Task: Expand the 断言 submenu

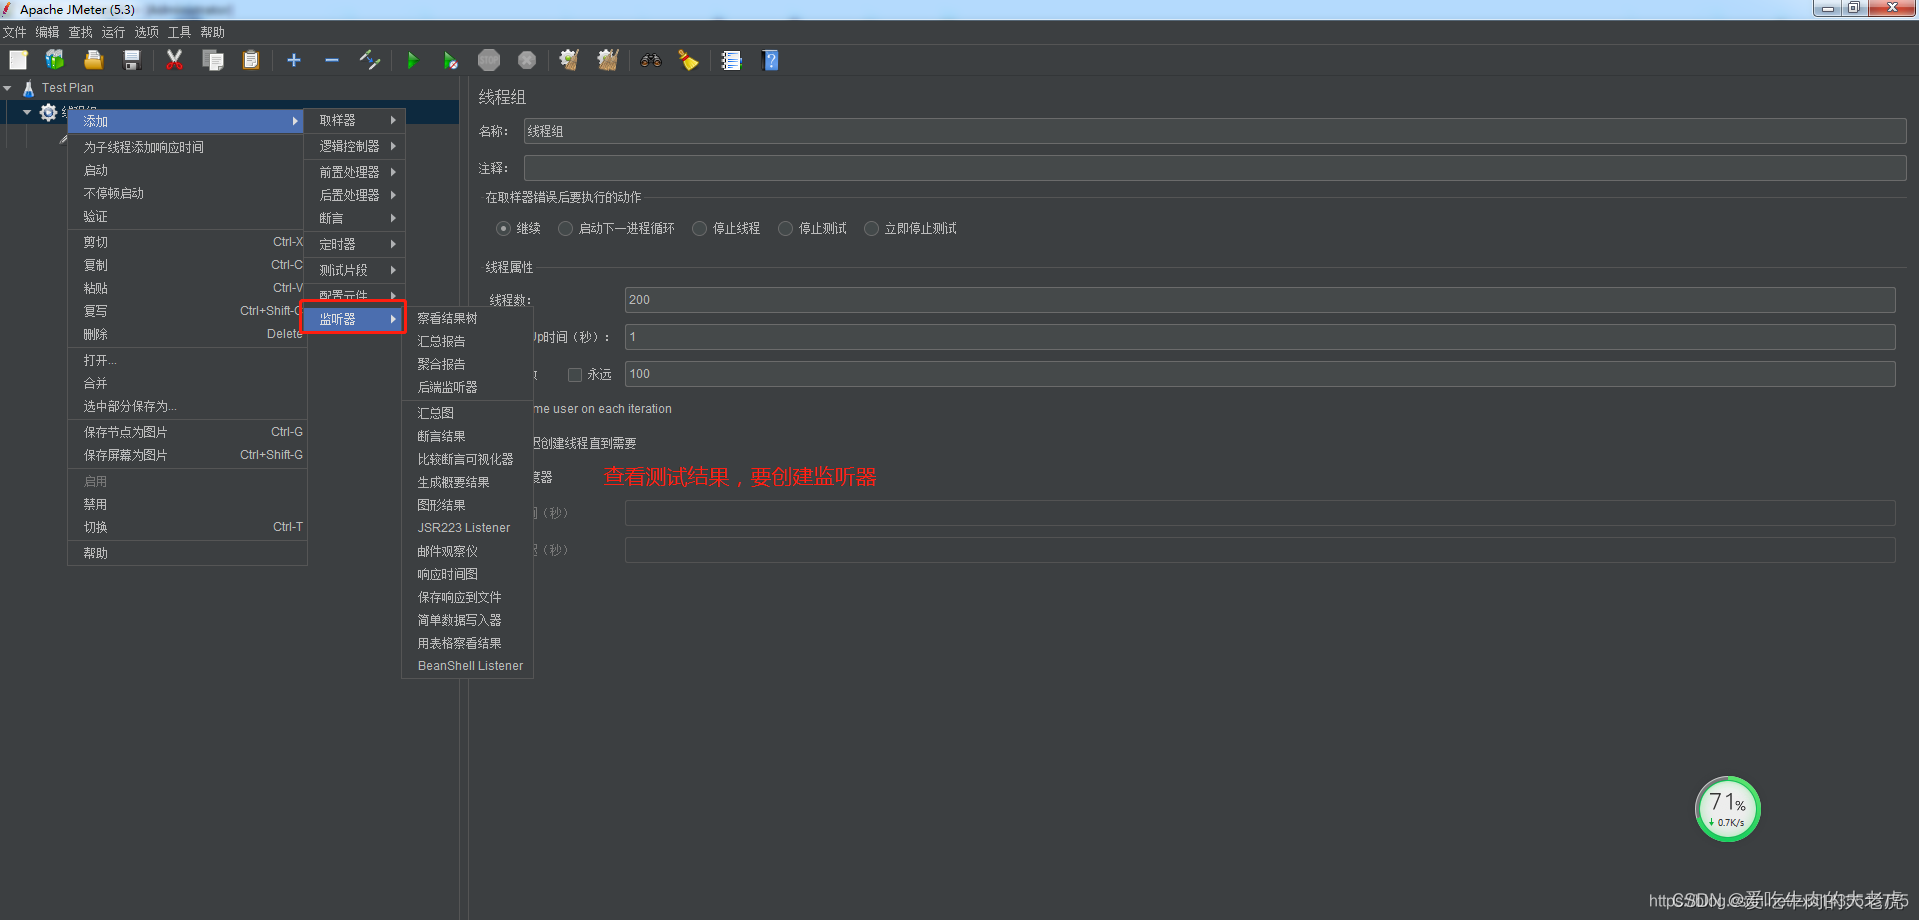Action: pos(355,218)
